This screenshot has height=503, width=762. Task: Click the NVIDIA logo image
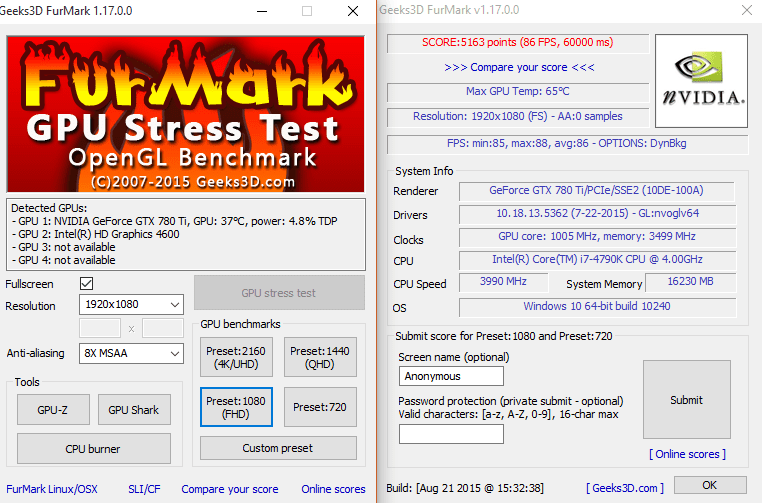point(701,81)
